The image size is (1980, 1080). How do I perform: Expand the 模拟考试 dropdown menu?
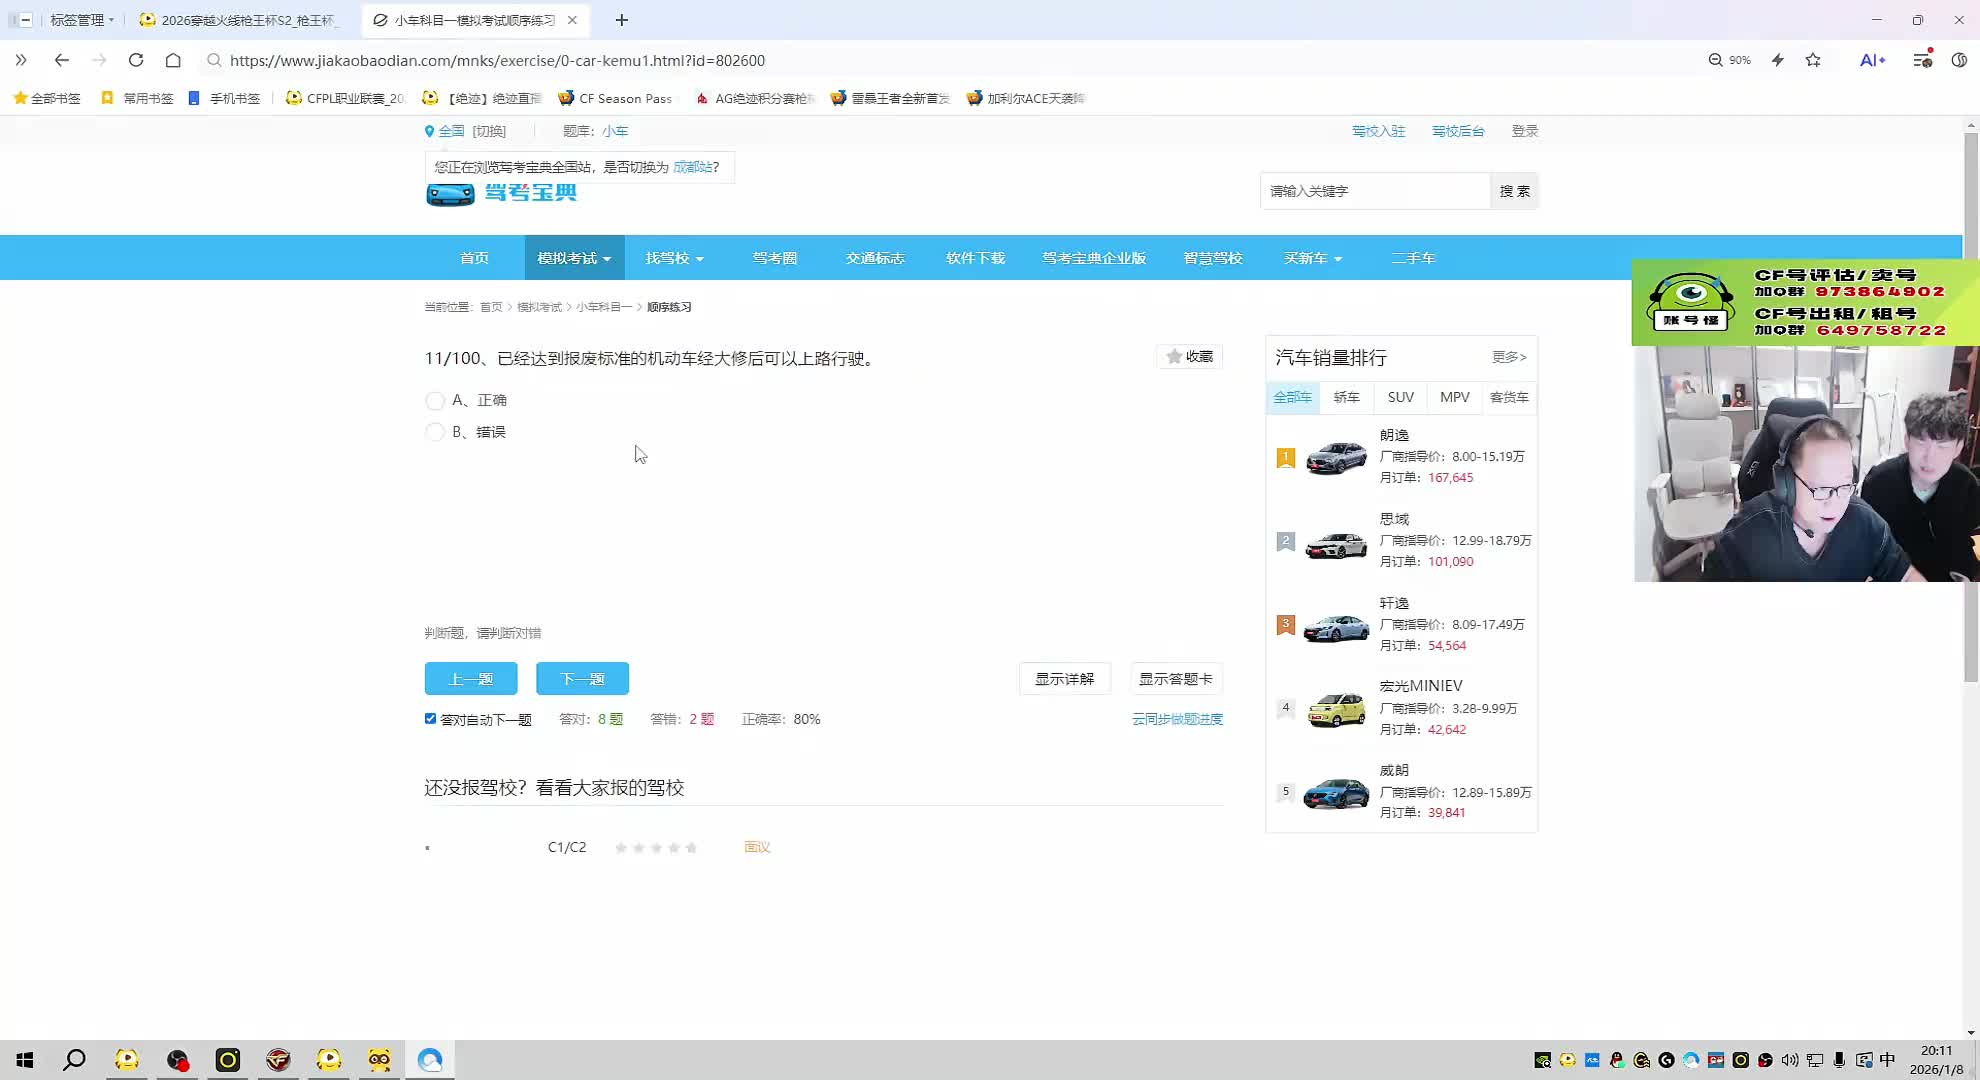point(573,257)
